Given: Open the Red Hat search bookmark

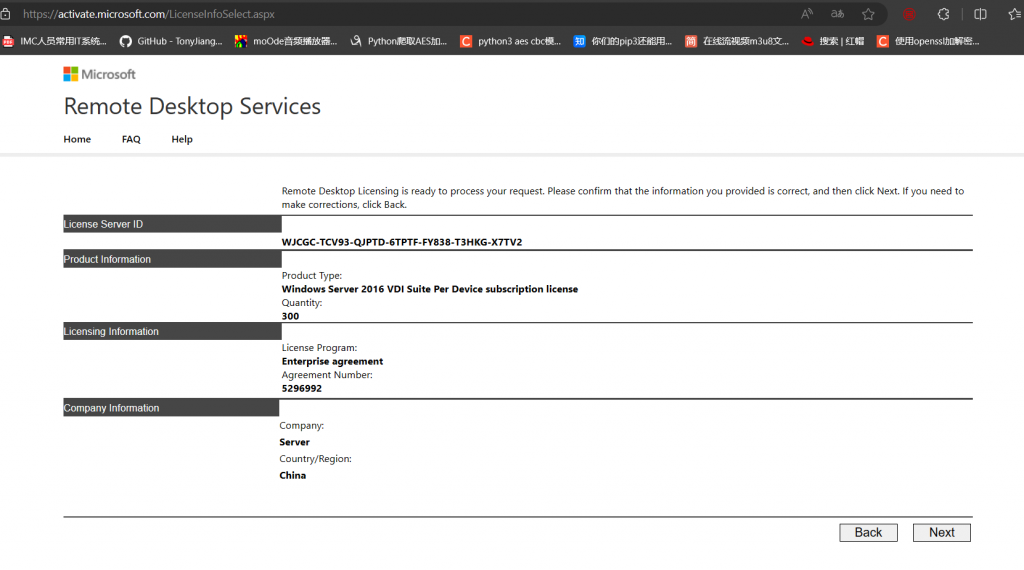Looking at the screenshot, I should (x=832, y=41).
